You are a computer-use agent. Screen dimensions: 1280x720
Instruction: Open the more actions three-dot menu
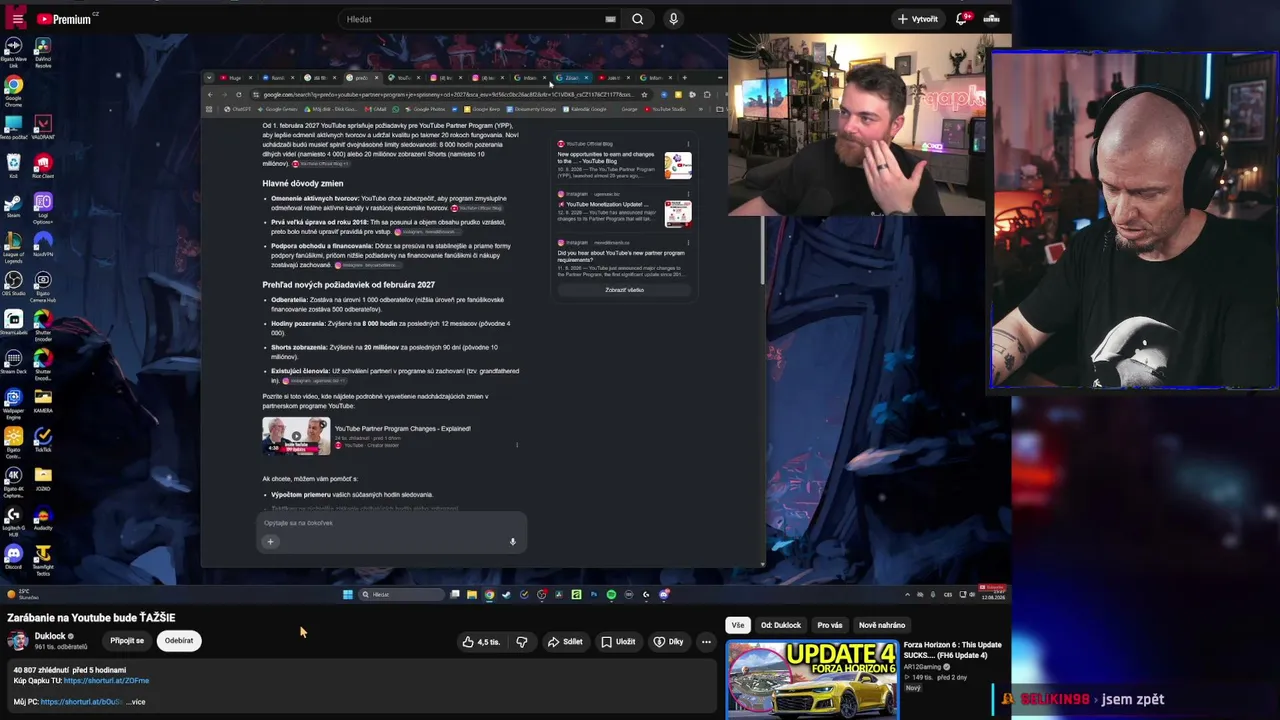click(706, 642)
